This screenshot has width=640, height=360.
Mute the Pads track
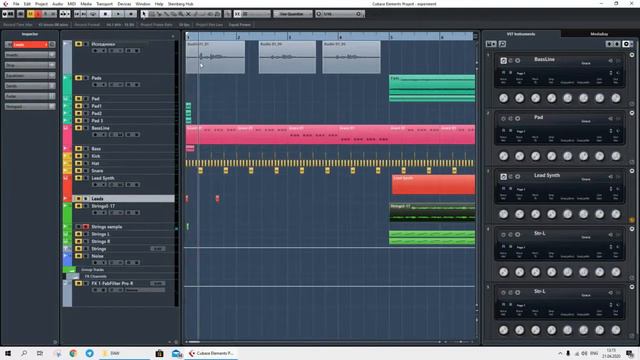click(x=78, y=78)
